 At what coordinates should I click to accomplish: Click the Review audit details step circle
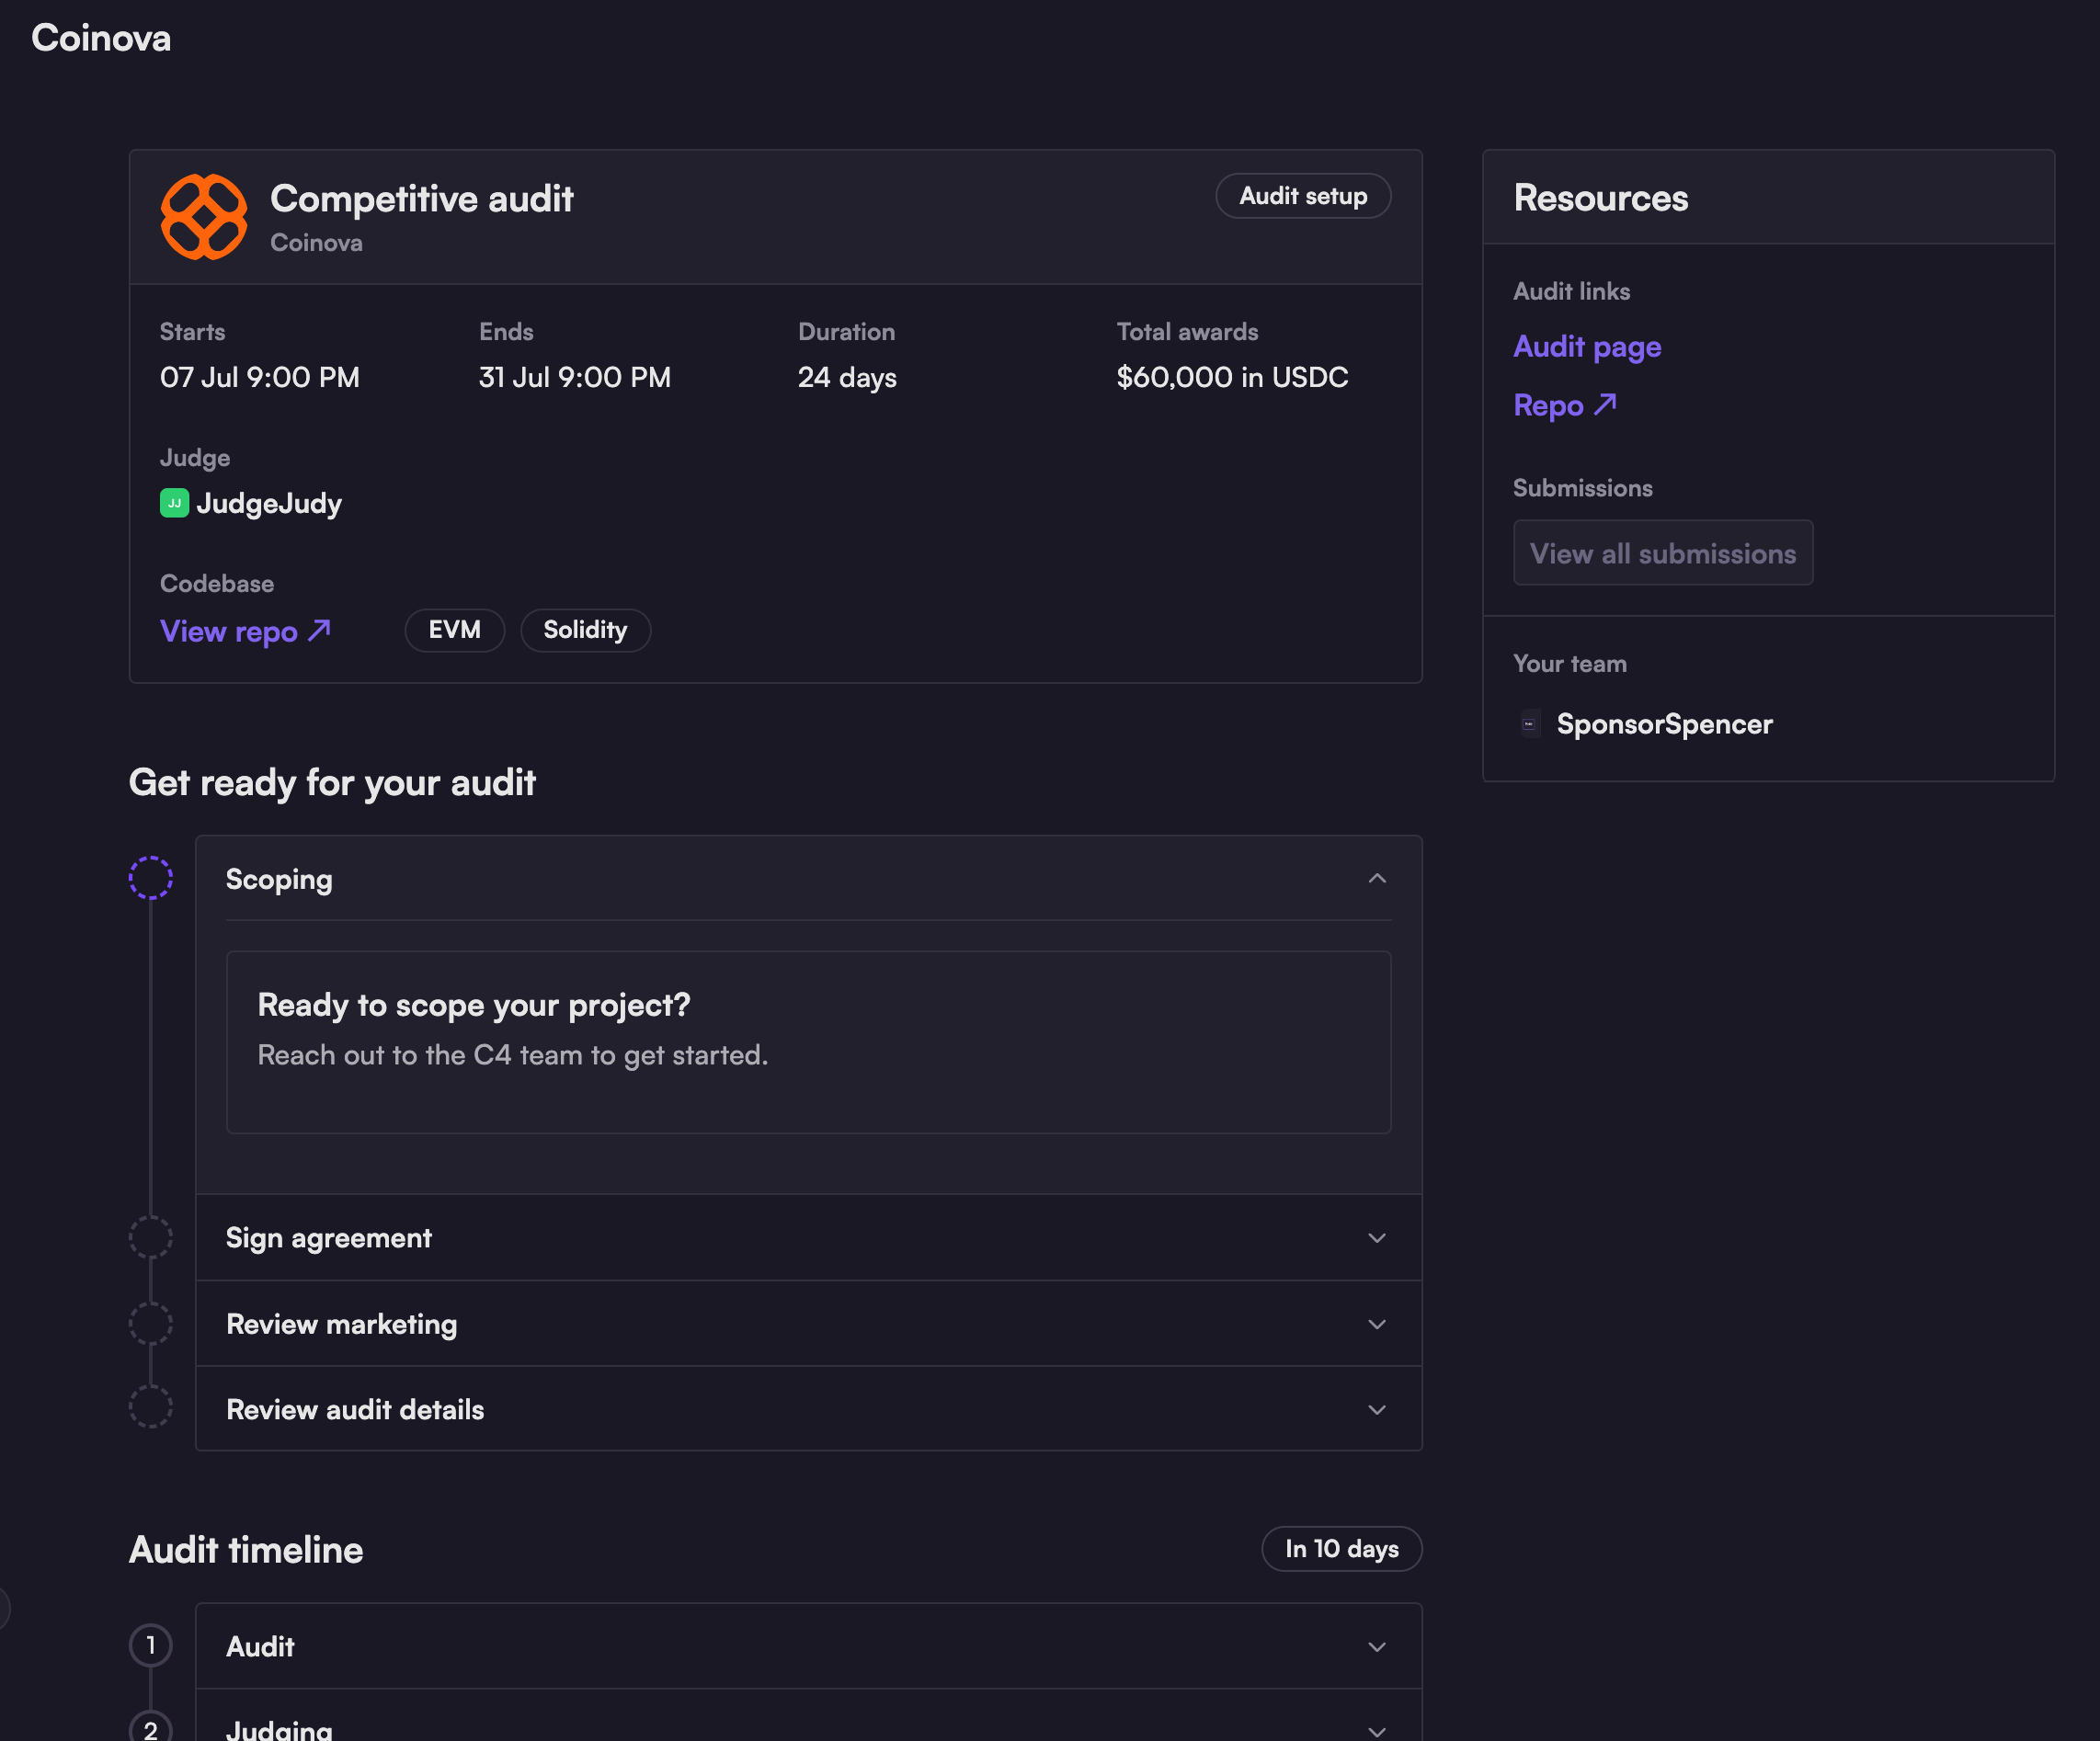151,1408
